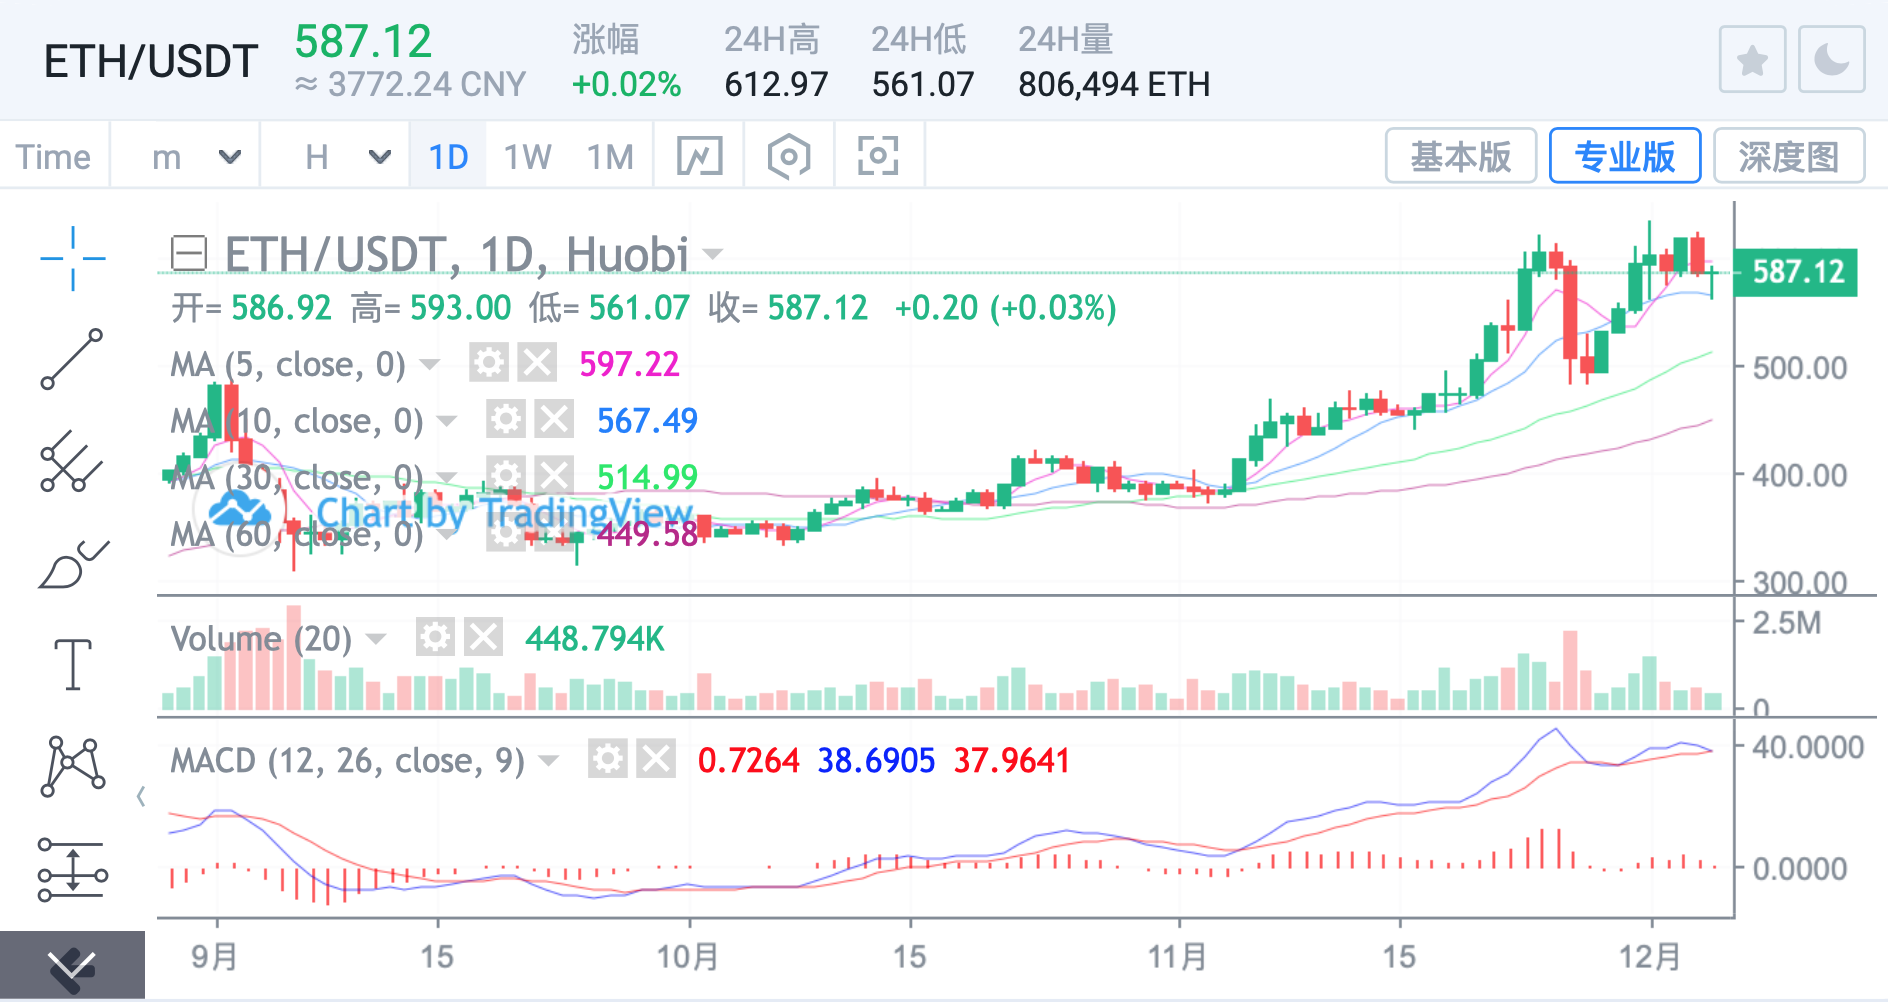The width and height of the screenshot is (1888, 1002).
Task: Remove the Volume indicator
Action: 483,637
